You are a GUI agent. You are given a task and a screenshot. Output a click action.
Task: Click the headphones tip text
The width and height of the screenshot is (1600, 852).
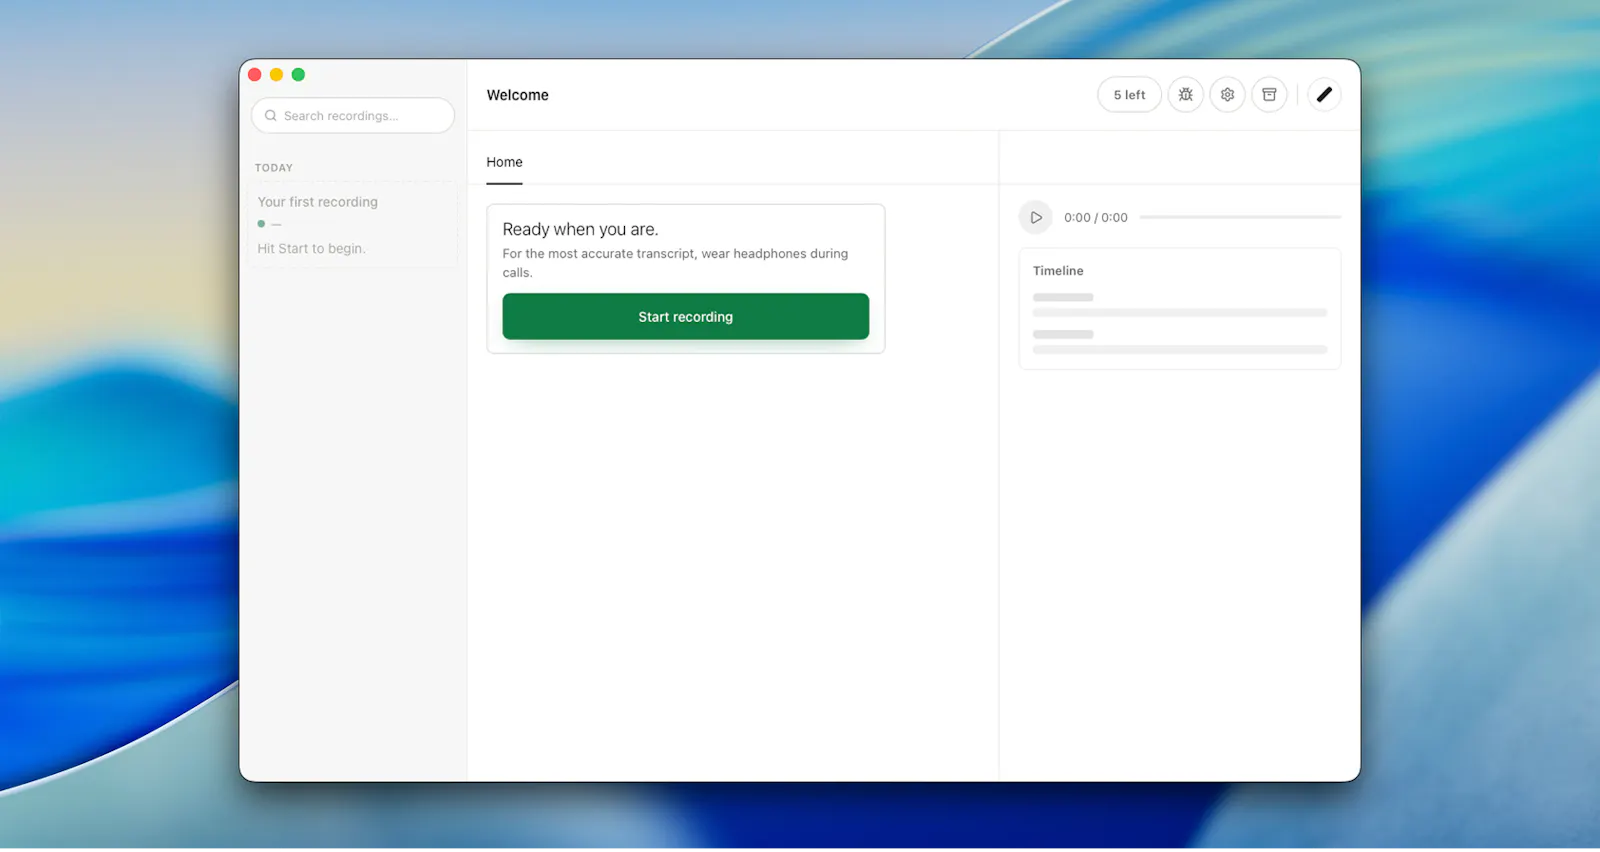coord(675,263)
